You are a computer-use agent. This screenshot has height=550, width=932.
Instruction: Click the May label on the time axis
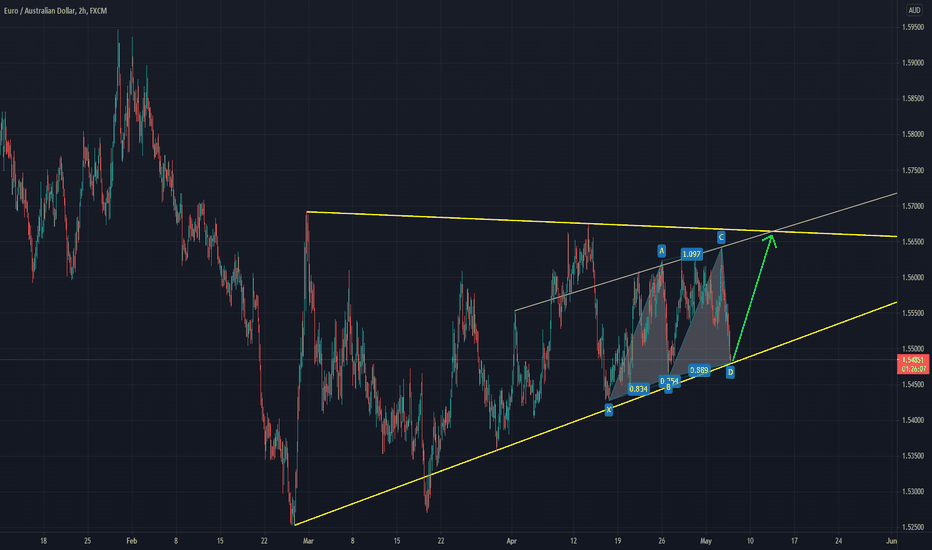[706, 541]
